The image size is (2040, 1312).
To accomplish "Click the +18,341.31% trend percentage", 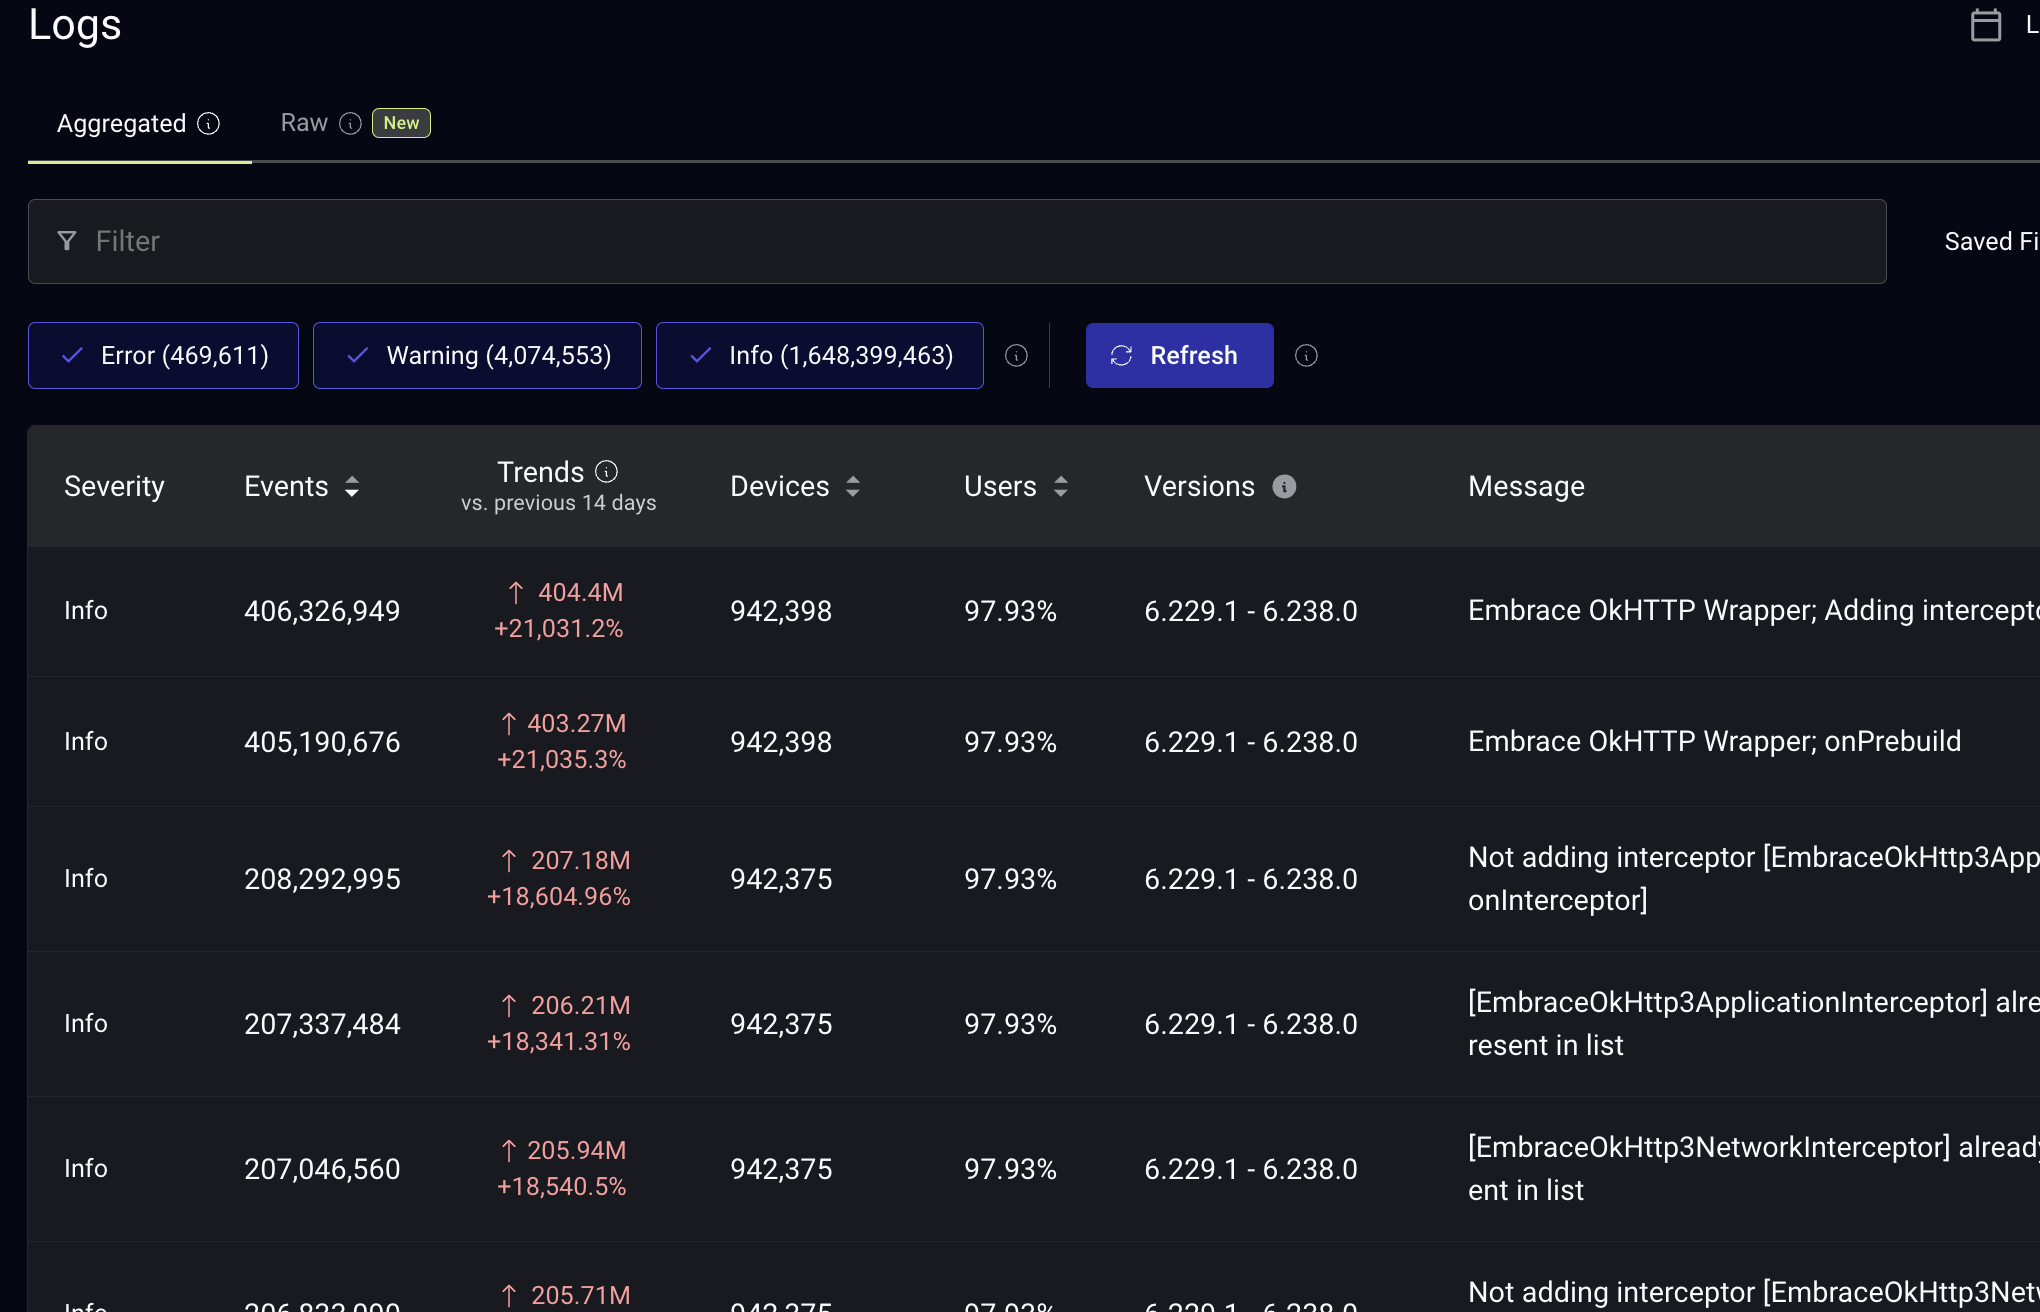I will click(559, 1041).
